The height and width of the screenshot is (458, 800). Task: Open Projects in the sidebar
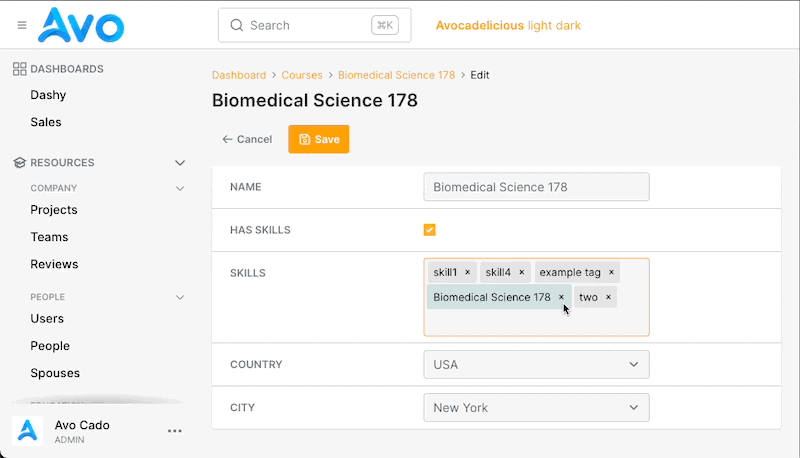click(54, 210)
